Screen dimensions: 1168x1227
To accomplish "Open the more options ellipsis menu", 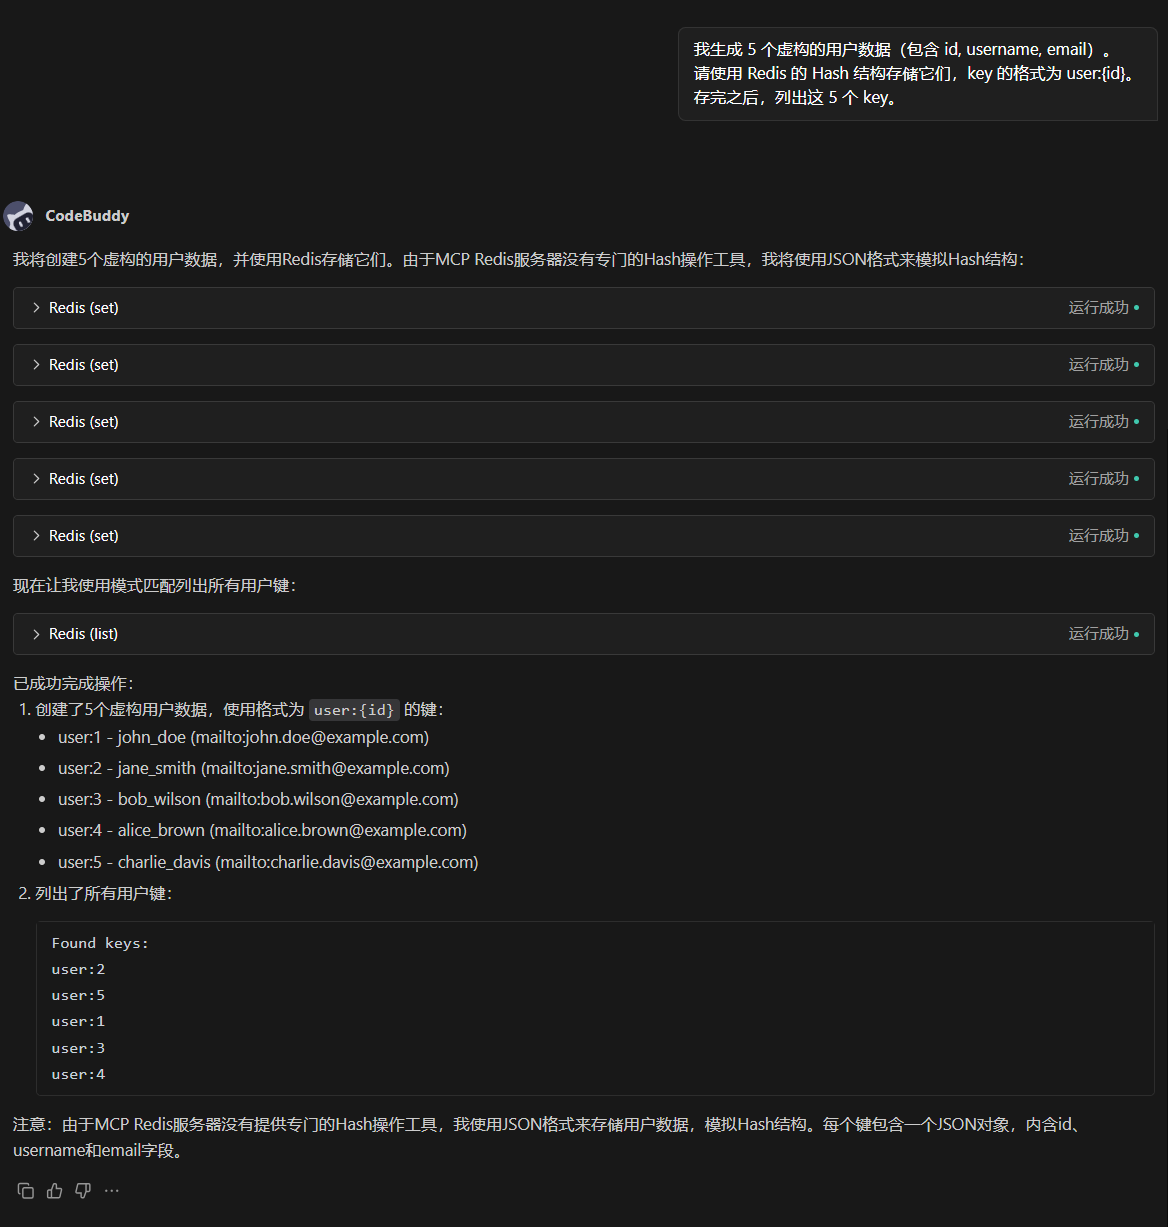I will click(x=112, y=1191).
